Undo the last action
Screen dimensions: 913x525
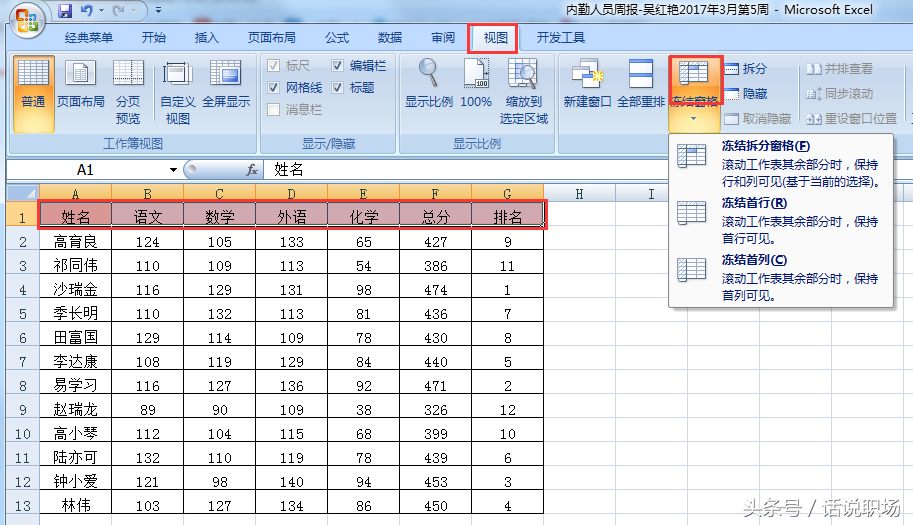click(86, 10)
